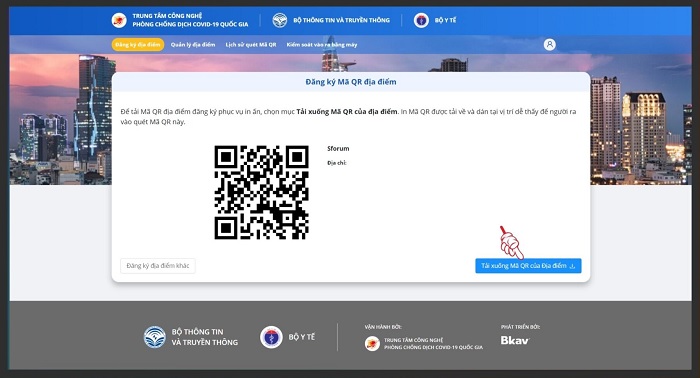Click the Bộ Y tế emblem in header

click(x=421, y=20)
